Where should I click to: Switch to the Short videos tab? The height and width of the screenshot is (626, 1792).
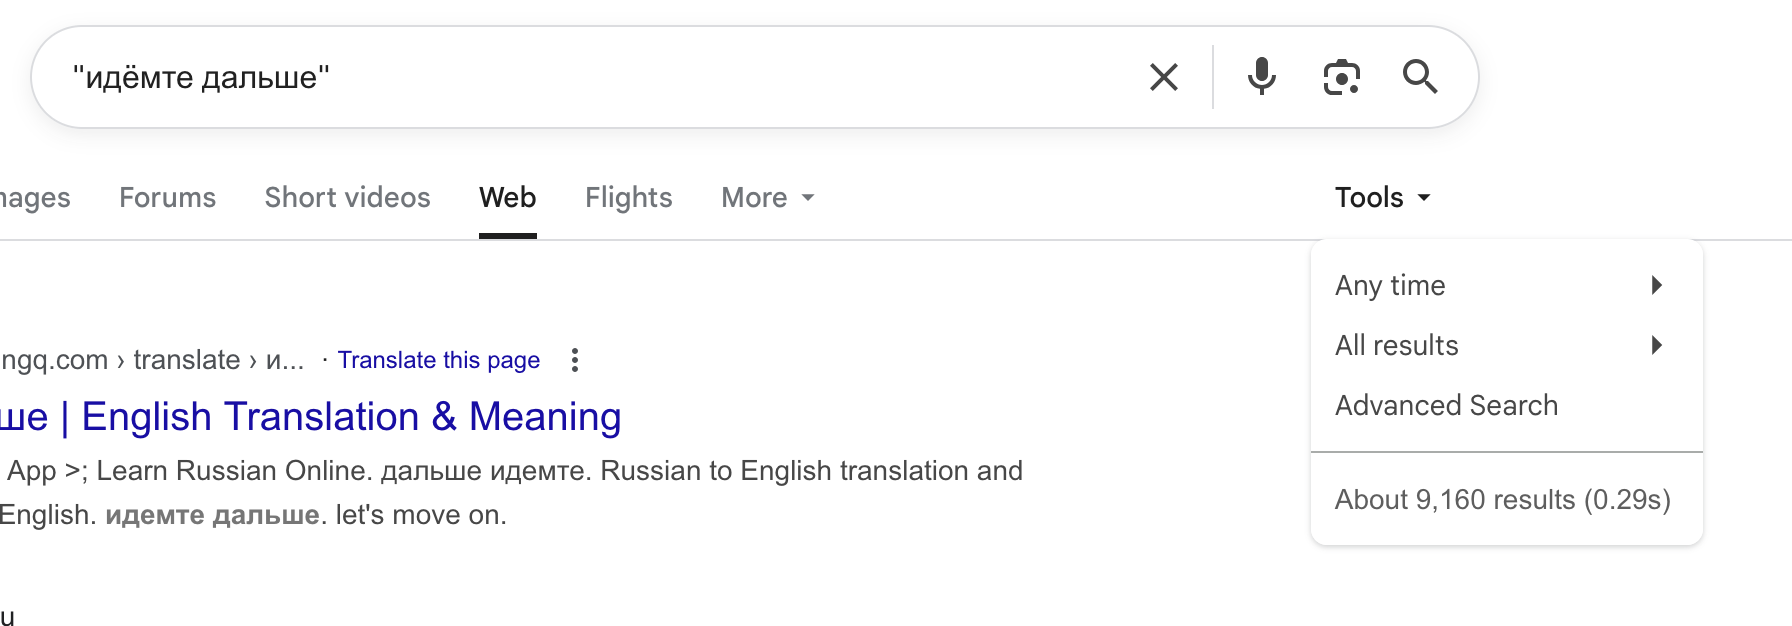(347, 198)
